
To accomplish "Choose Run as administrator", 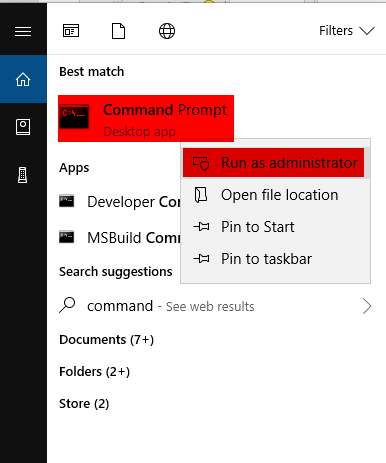I will pos(273,163).
